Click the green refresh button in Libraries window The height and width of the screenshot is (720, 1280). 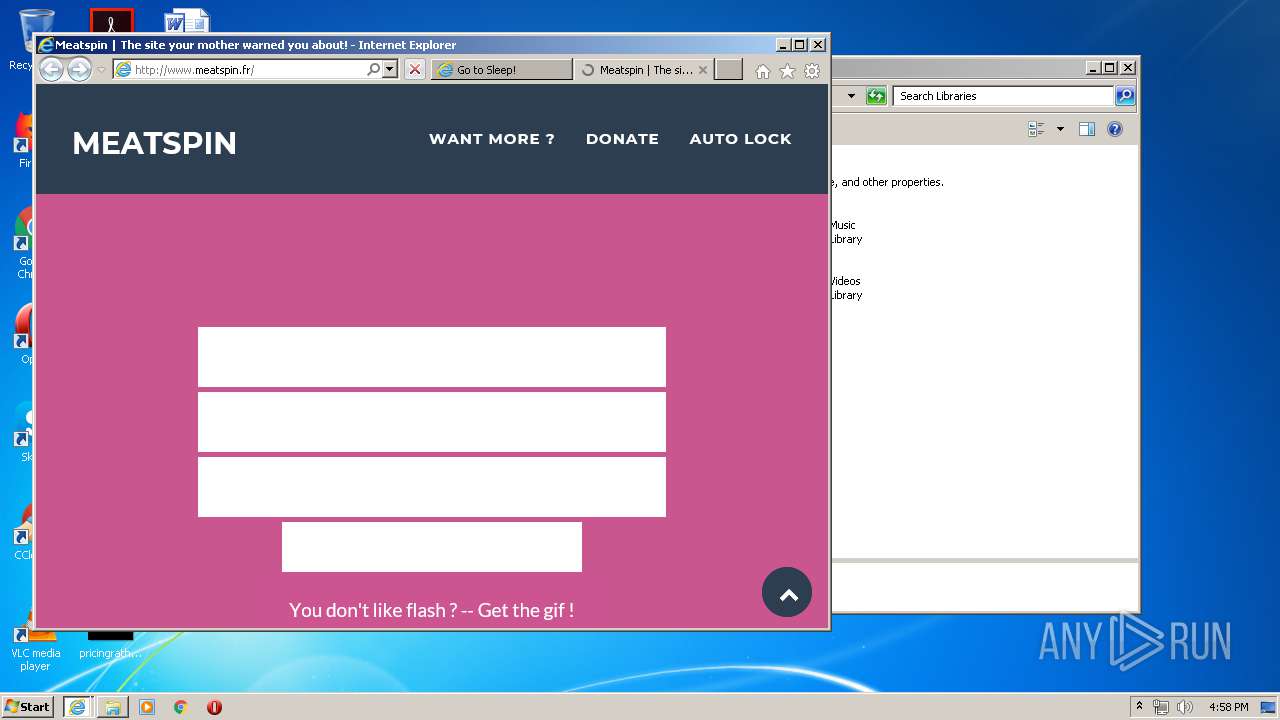[876, 96]
